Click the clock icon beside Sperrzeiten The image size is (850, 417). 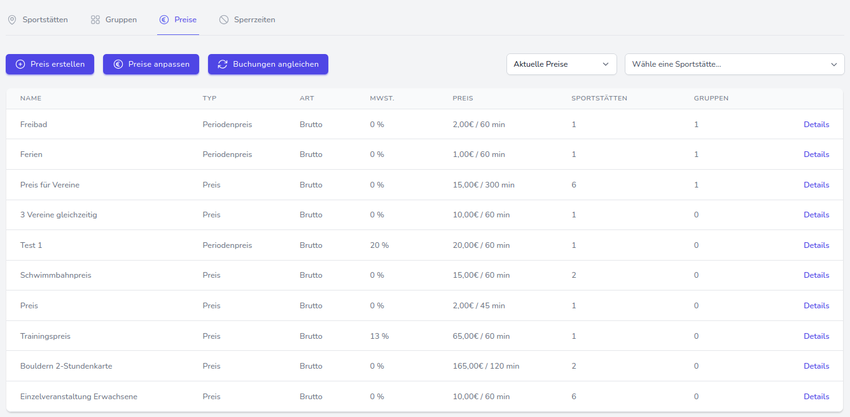point(224,20)
